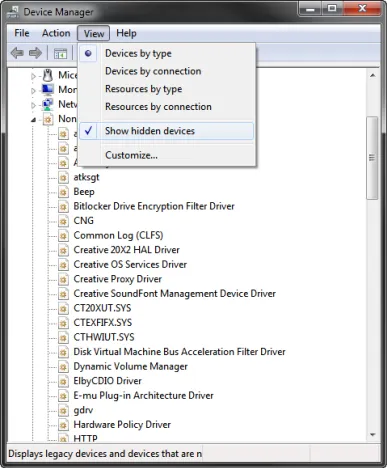Click the icon beside CTEXFIFX.SYS
This screenshot has width=387, height=468.
[x=63, y=323]
